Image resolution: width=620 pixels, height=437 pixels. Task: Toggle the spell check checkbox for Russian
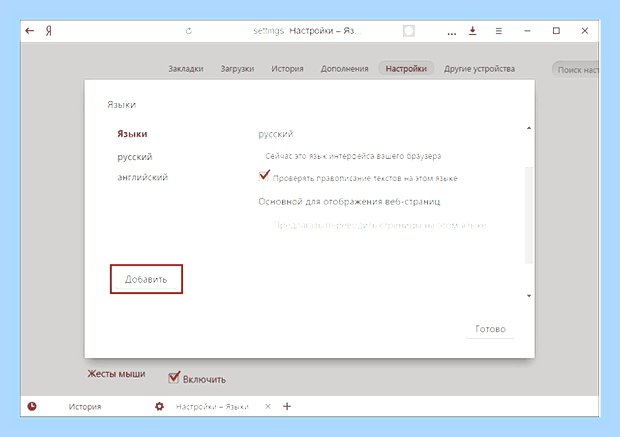click(x=264, y=176)
